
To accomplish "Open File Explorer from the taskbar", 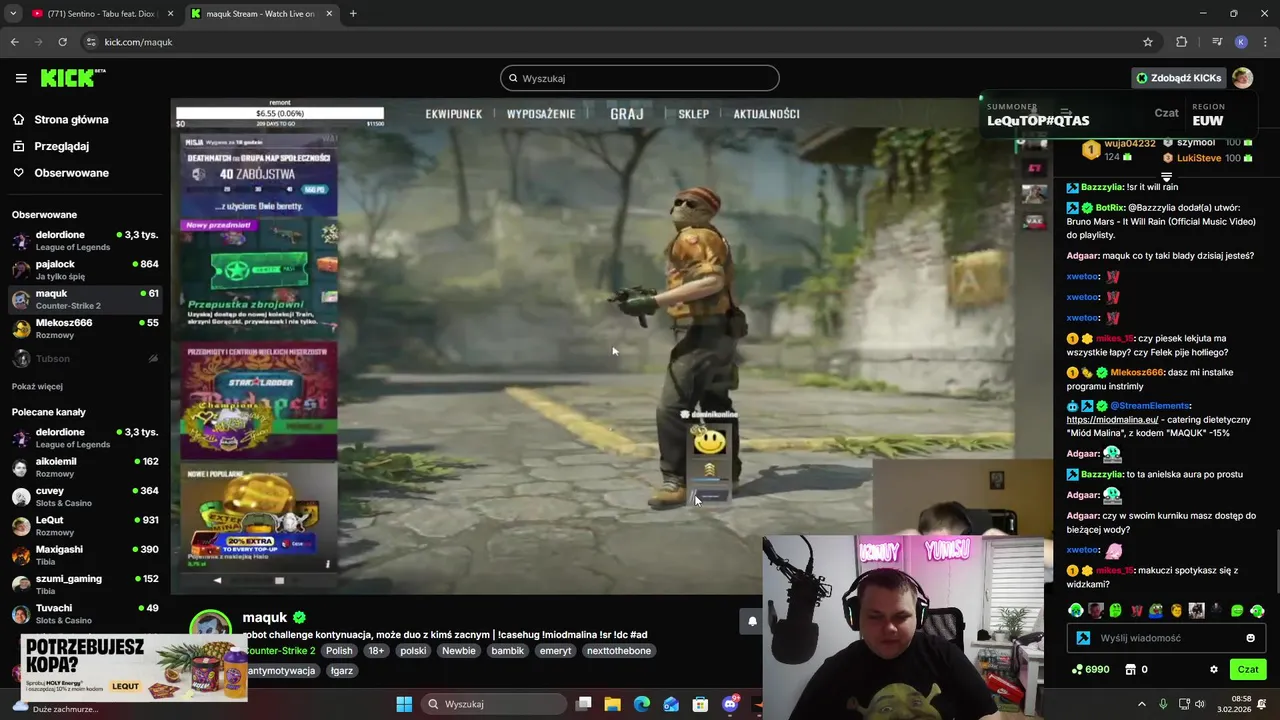I will [613, 704].
